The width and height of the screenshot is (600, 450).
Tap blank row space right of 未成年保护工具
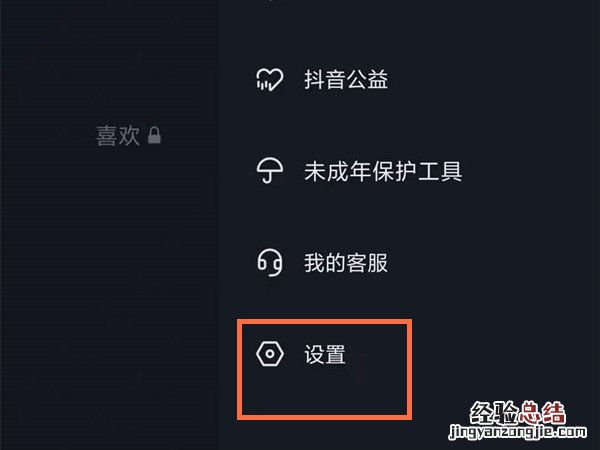pos(530,171)
